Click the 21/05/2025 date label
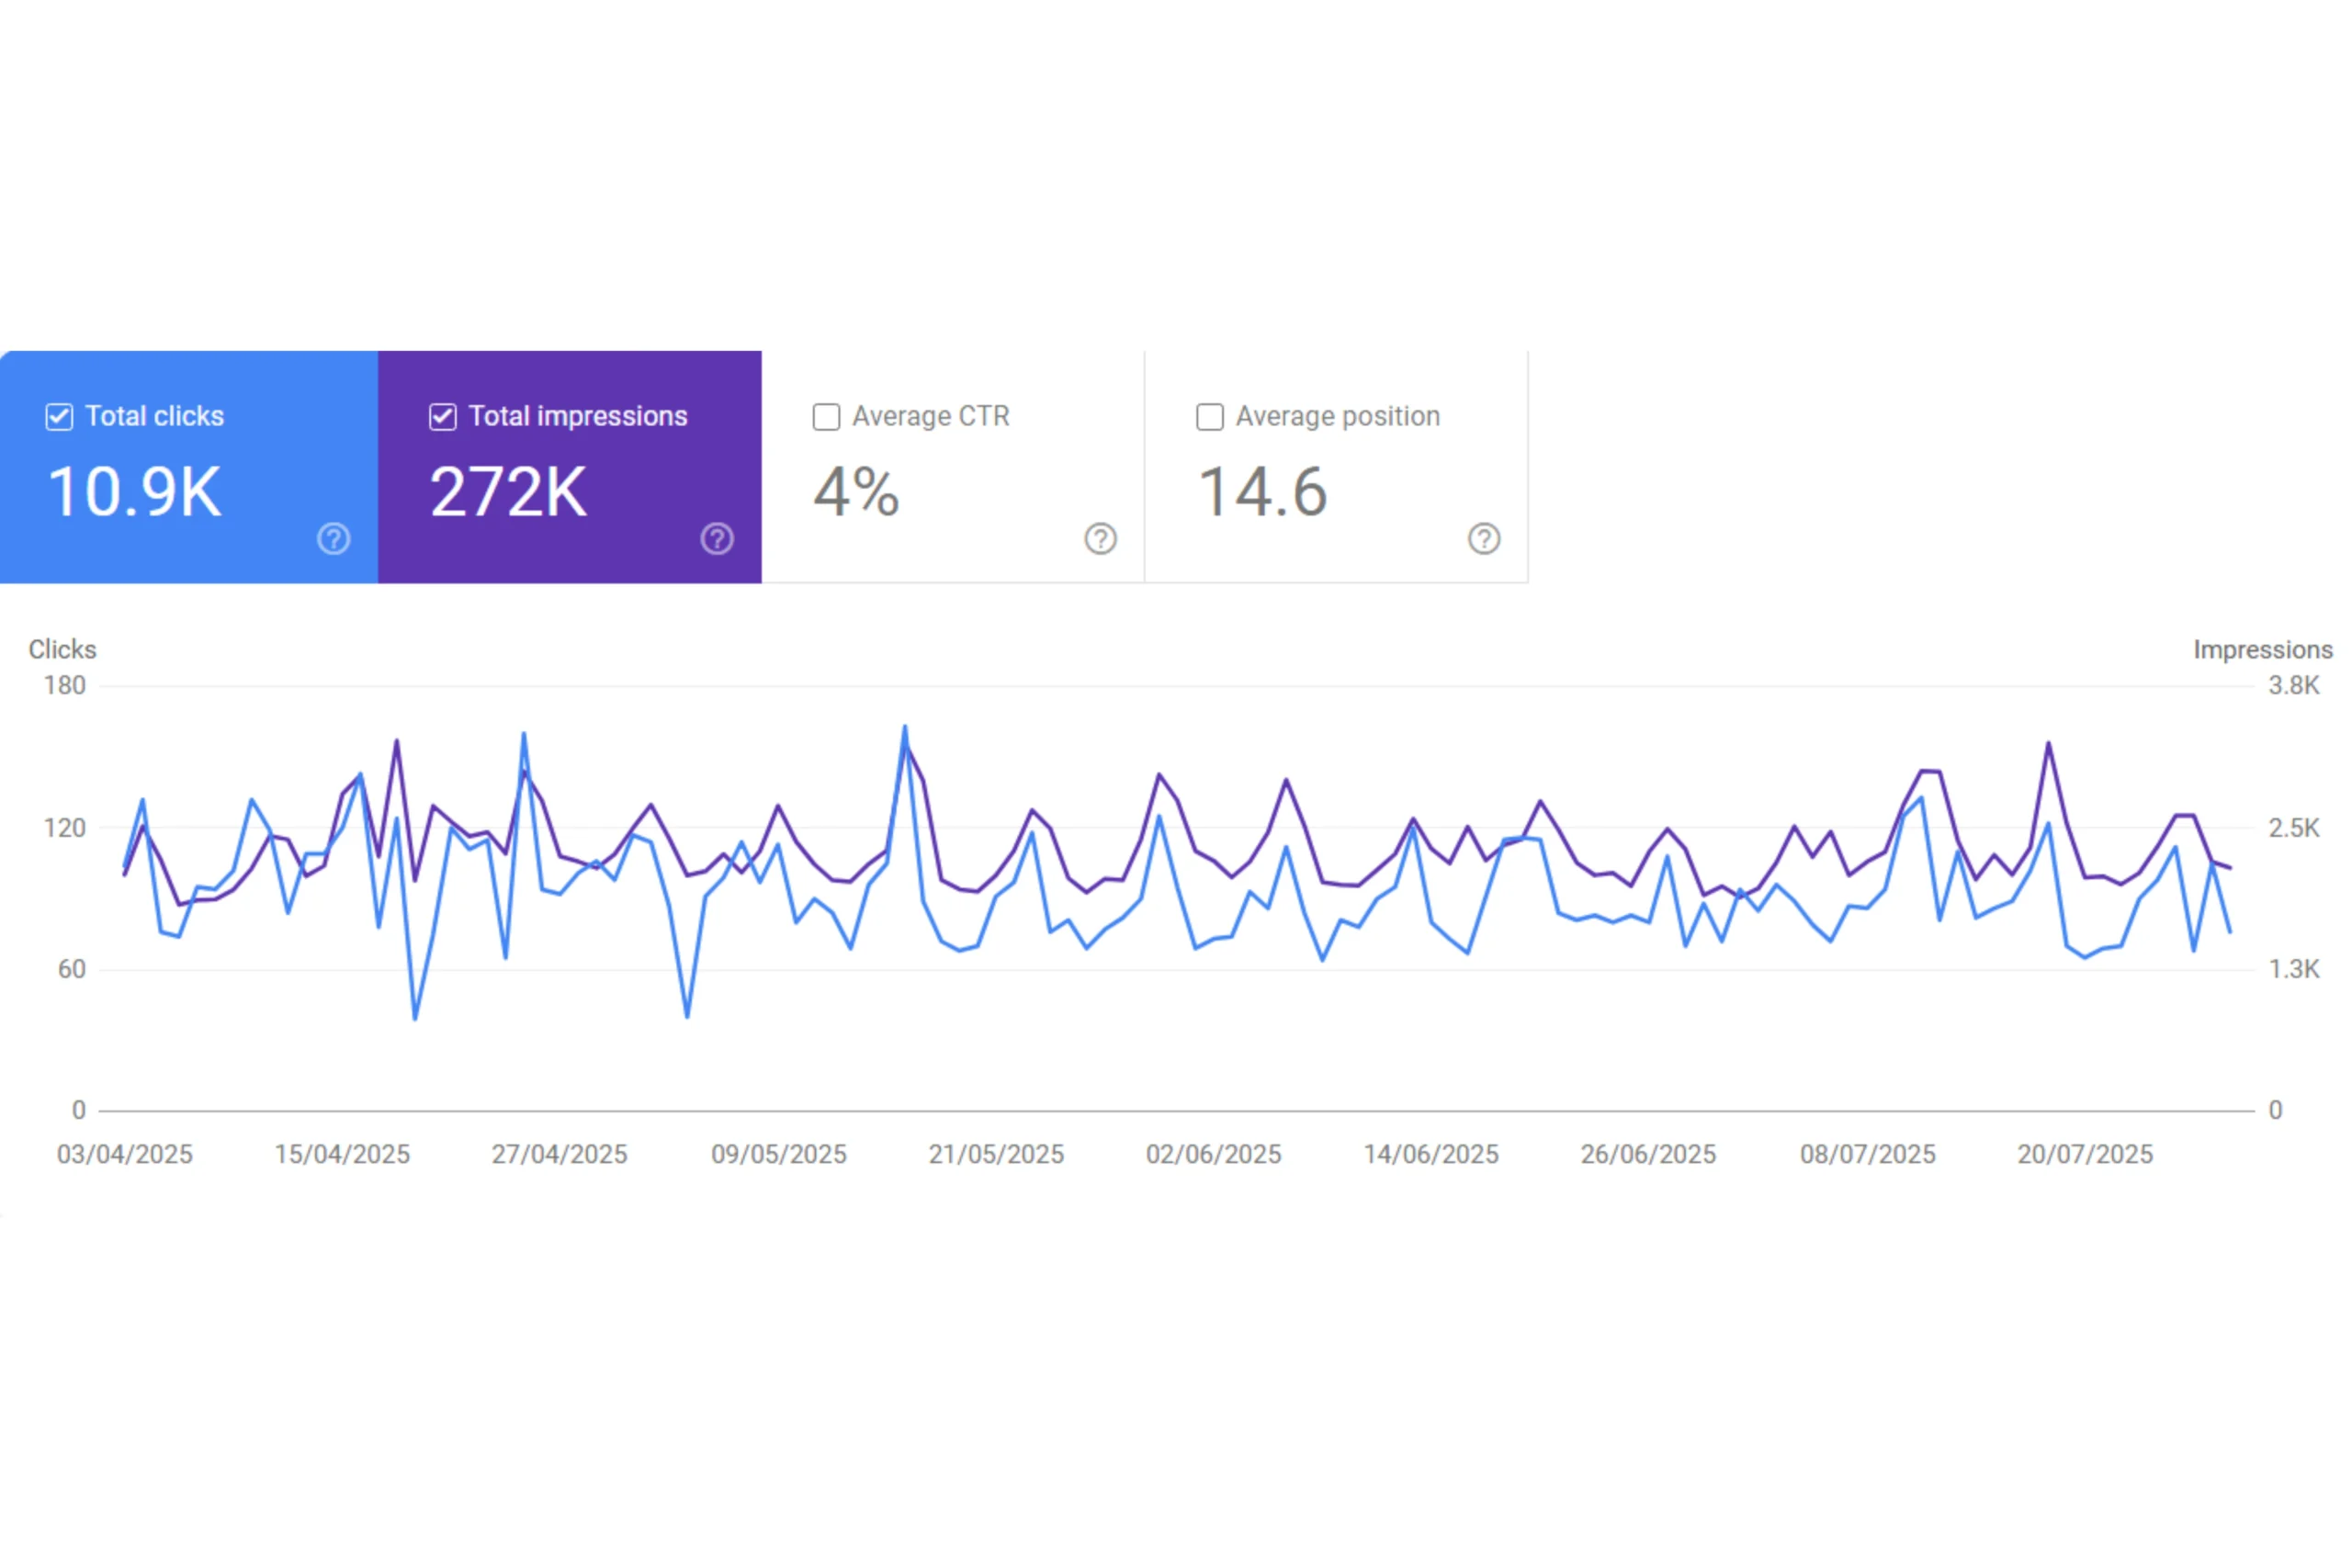The width and height of the screenshot is (2352, 1568). click(996, 1154)
